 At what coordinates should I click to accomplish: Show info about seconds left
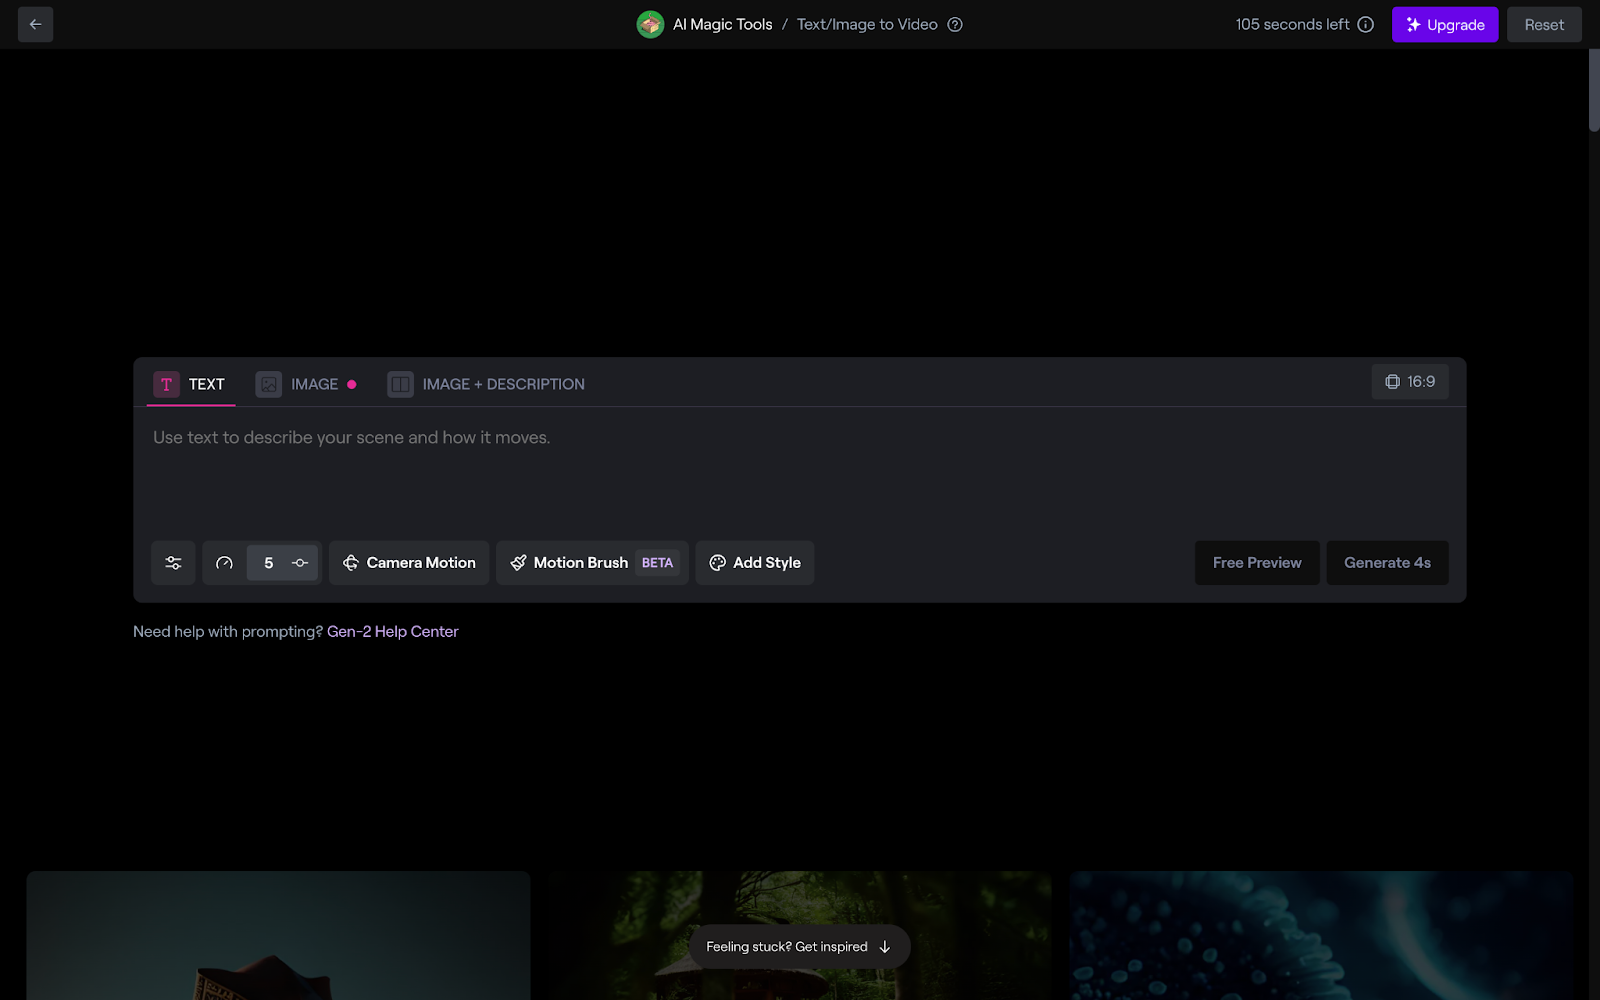[1366, 24]
